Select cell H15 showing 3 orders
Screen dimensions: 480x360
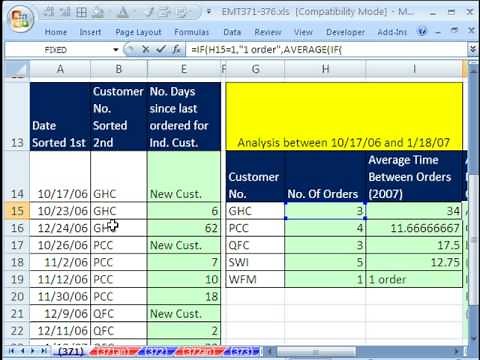tap(325, 211)
